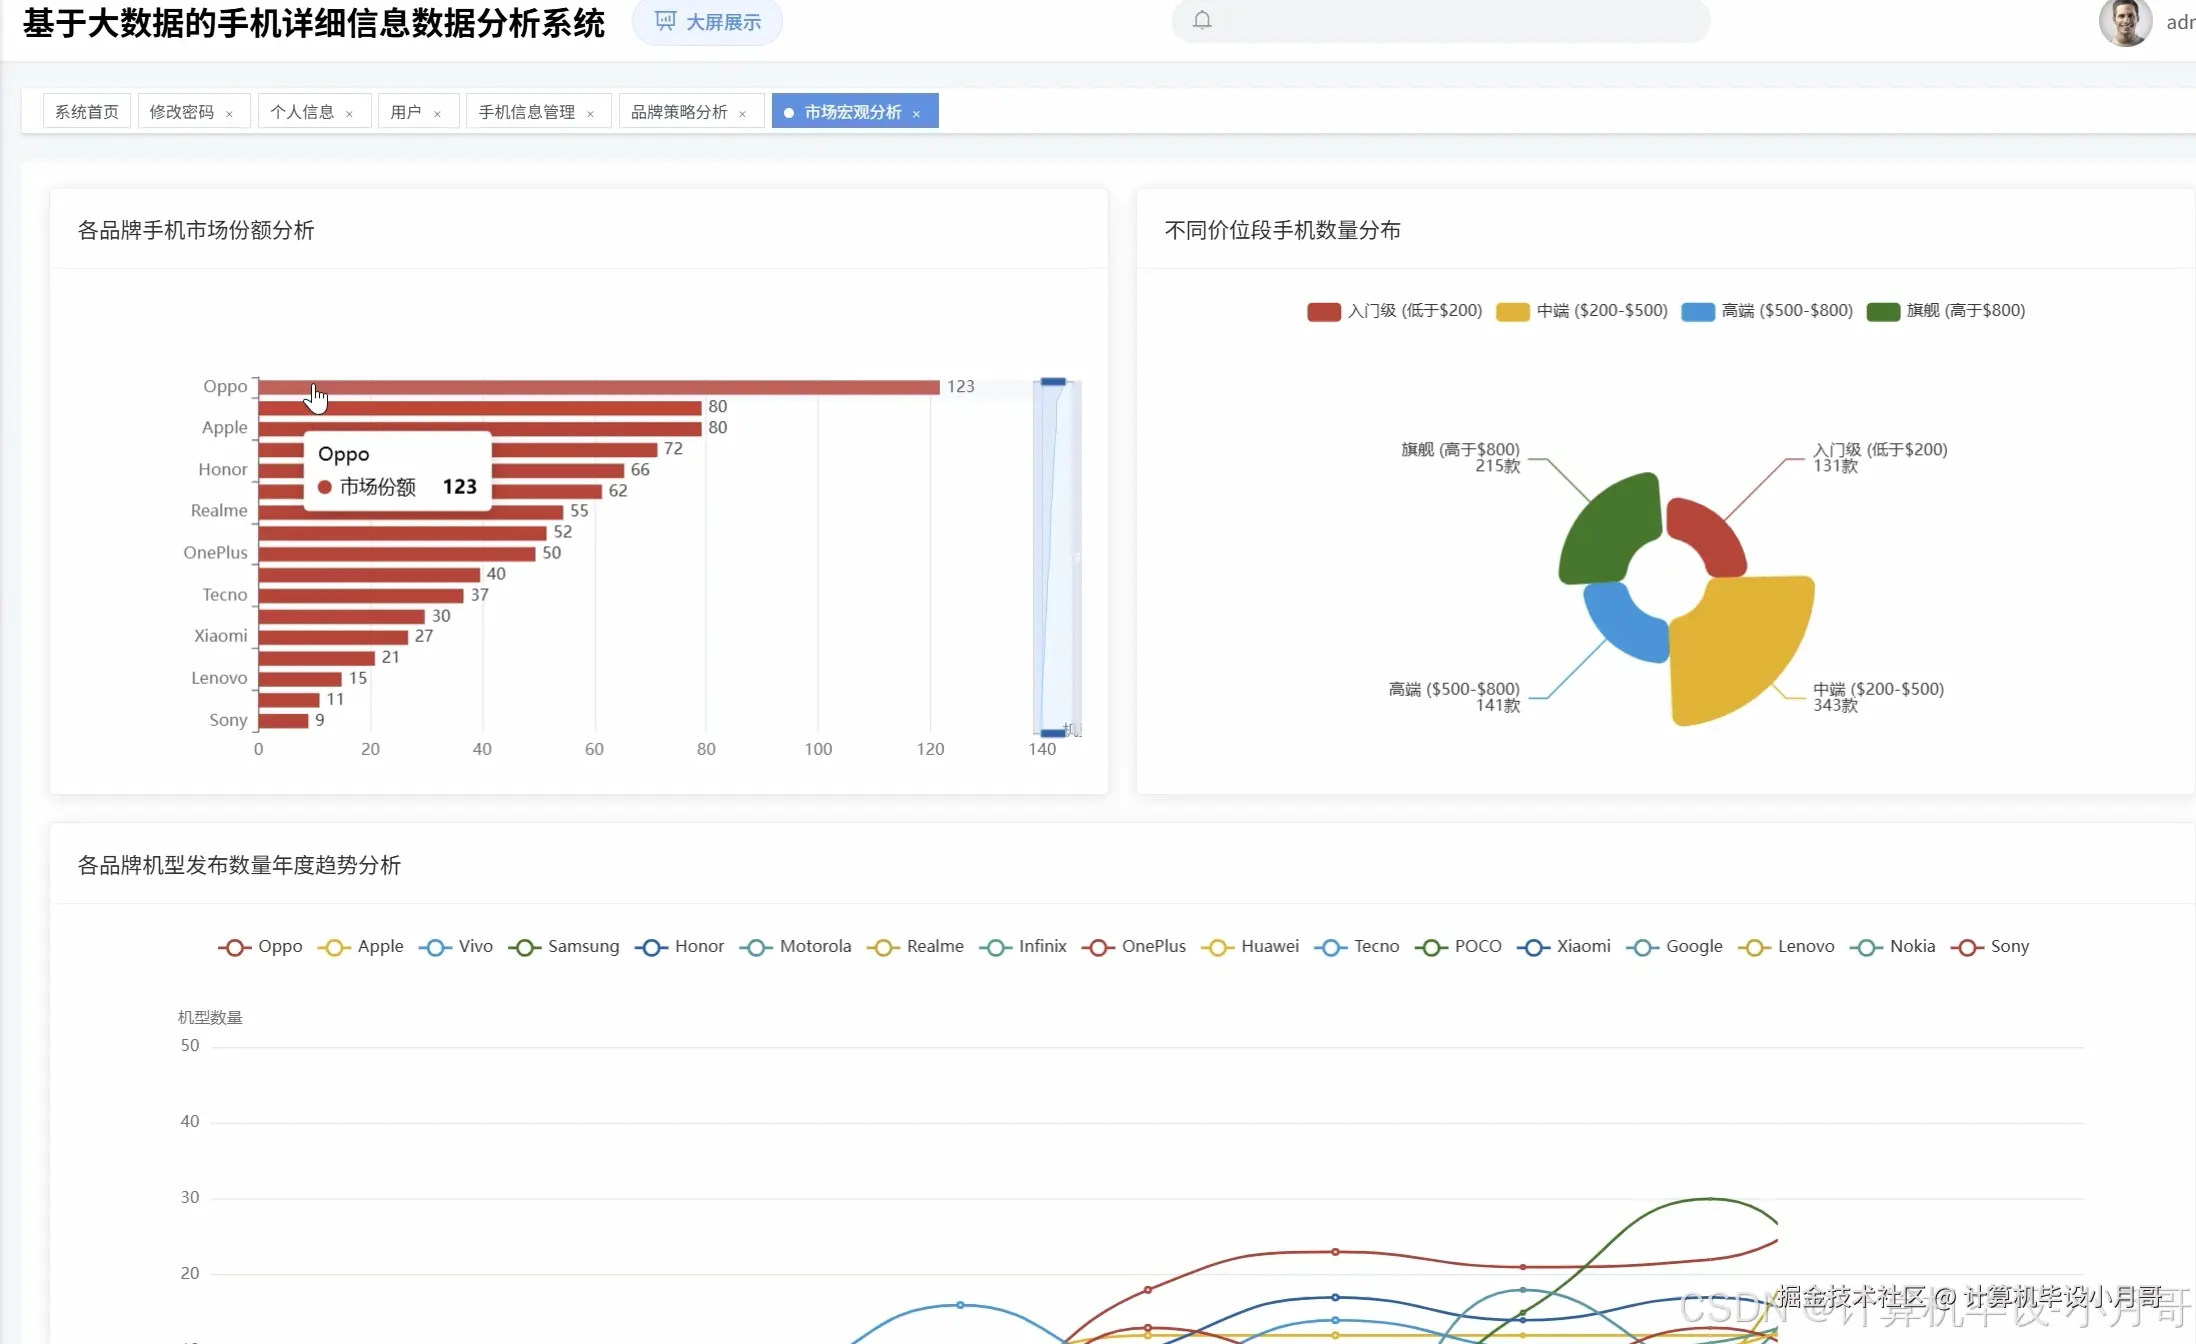Screen dimensions: 2196x1344
Task: Close the 个人信息 tab
Action: click(349, 114)
